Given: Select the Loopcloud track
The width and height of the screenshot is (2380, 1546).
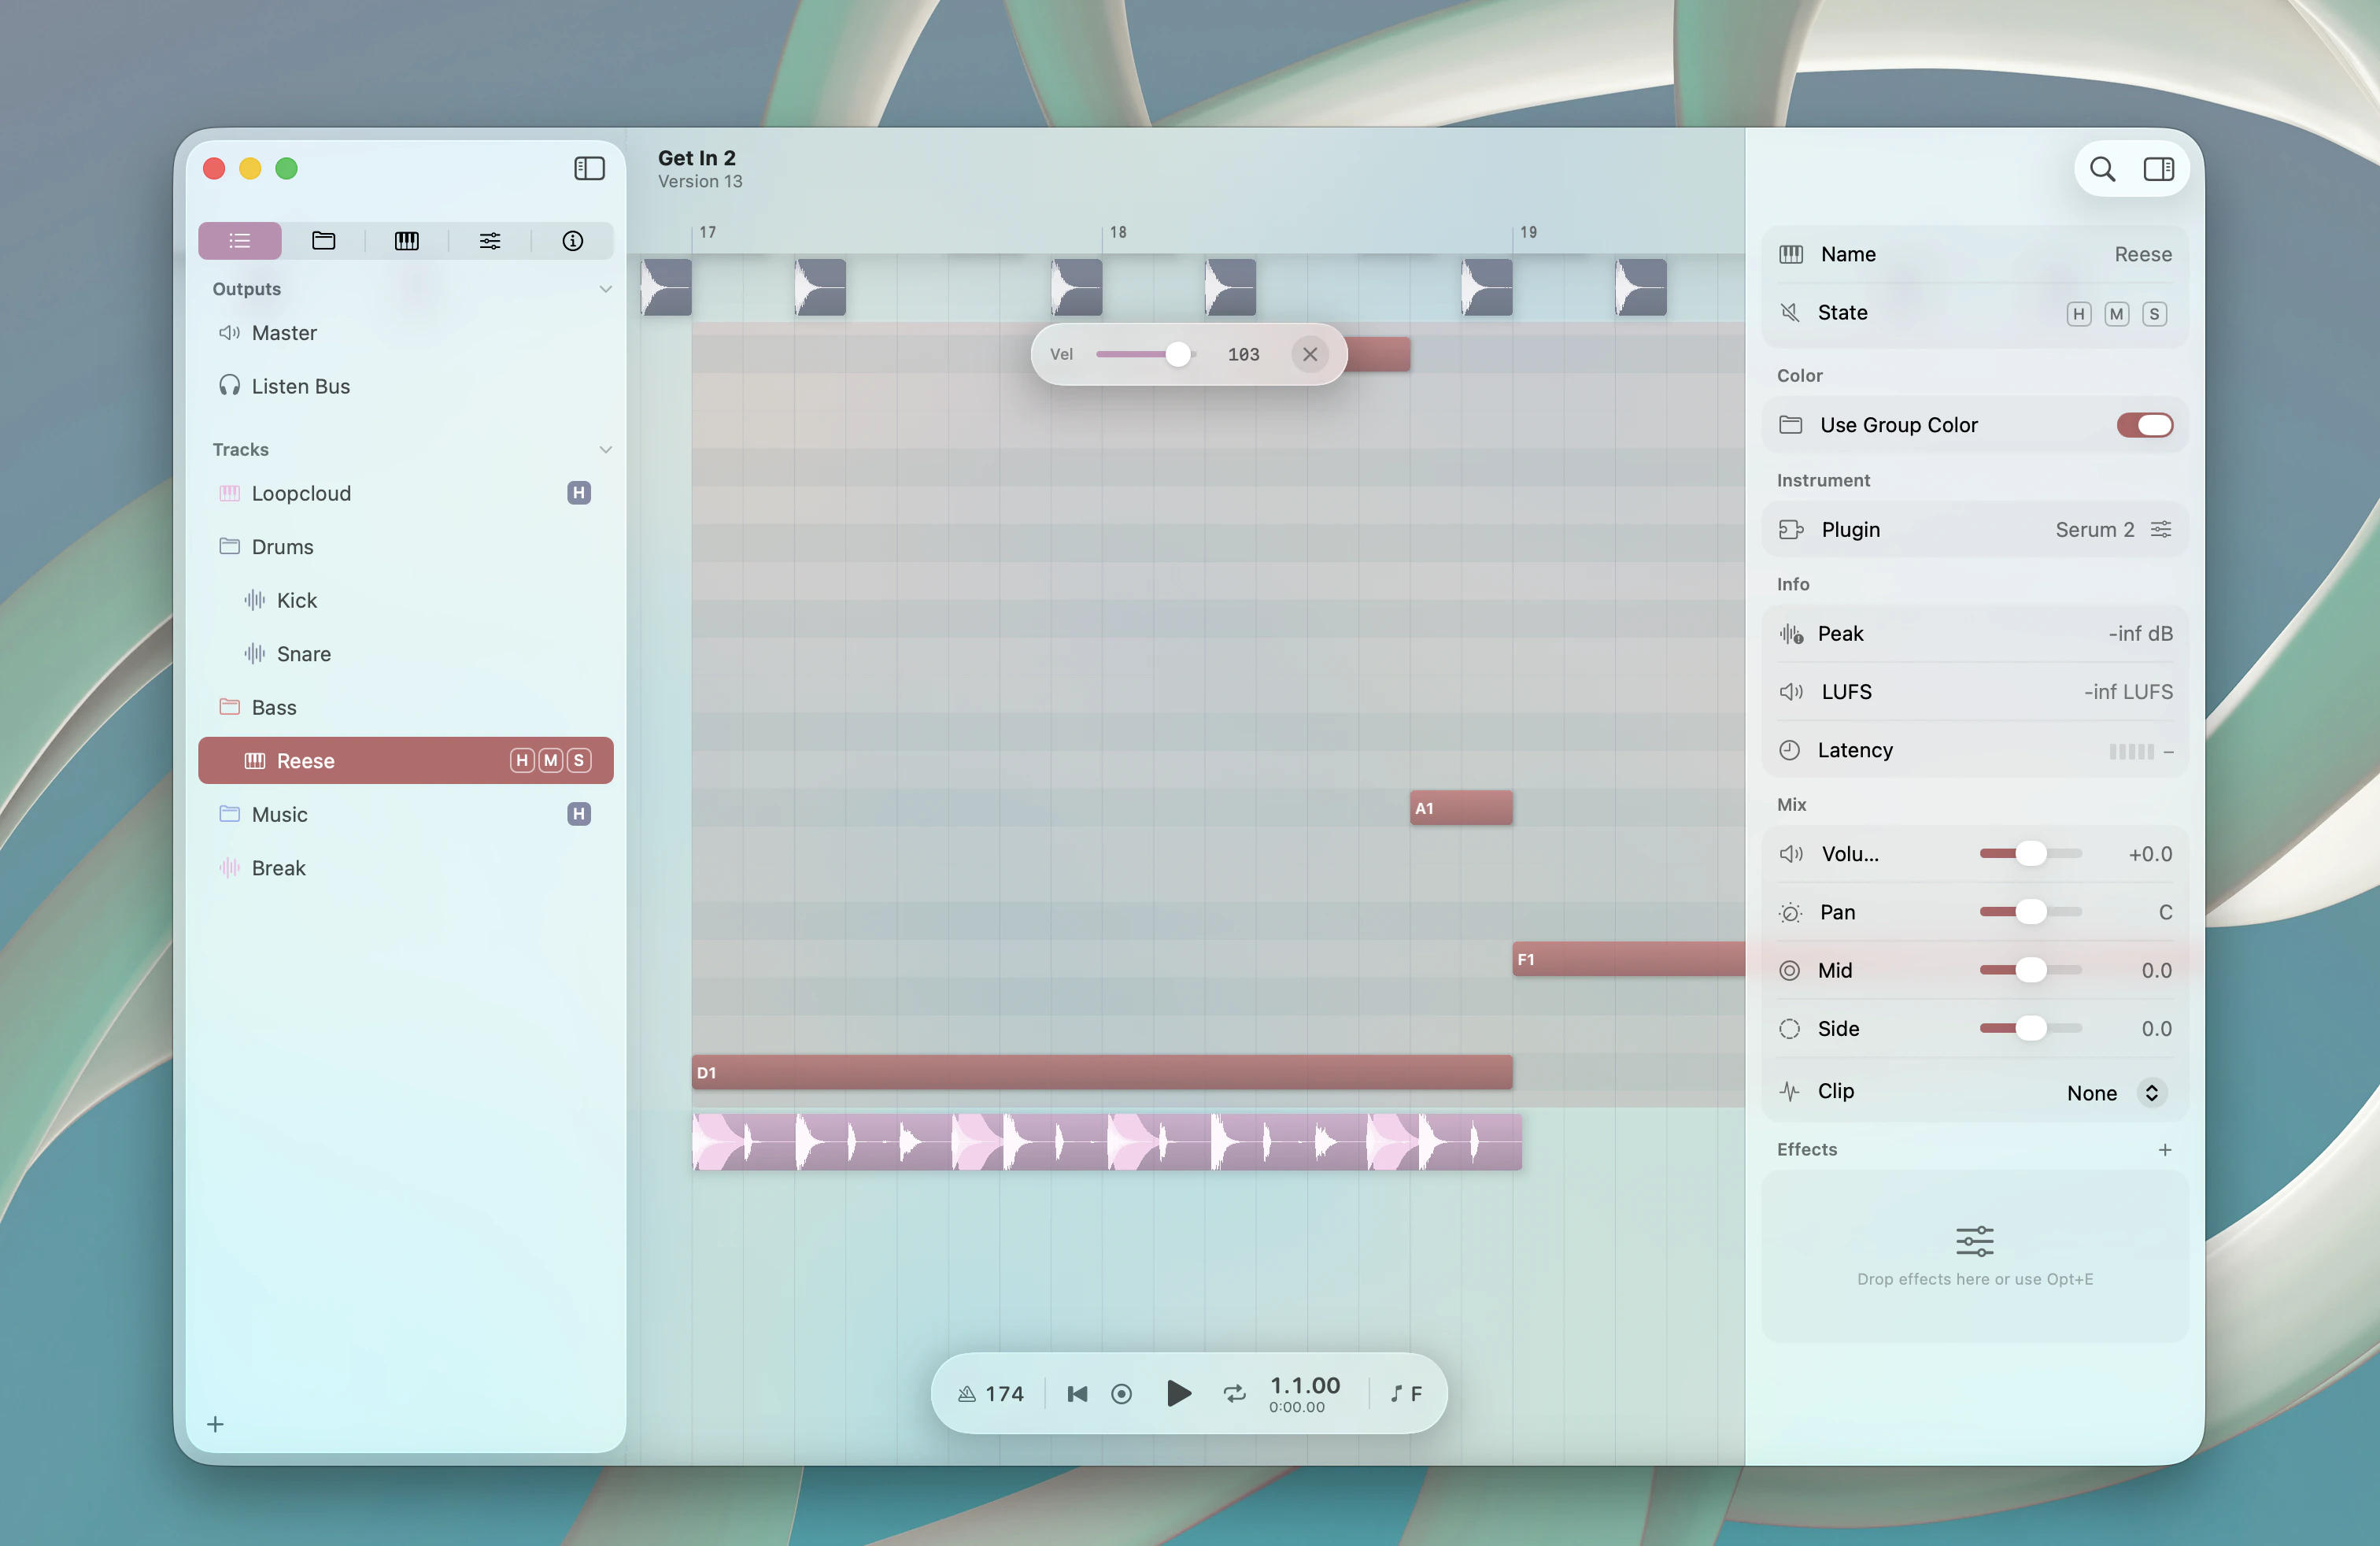Looking at the screenshot, I should pos(406,493).
